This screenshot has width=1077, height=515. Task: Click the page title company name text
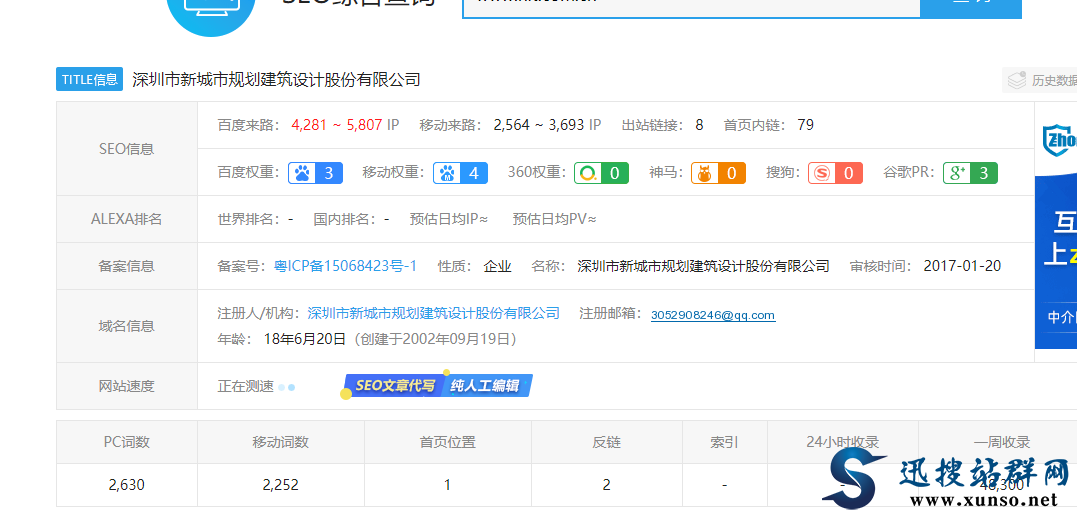276,80
